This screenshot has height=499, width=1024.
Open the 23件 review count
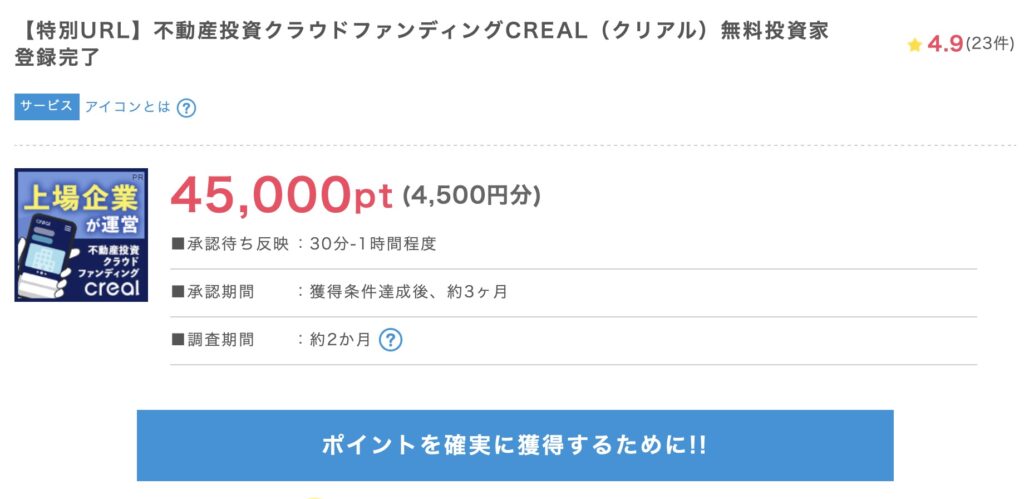tap(990, 45)
